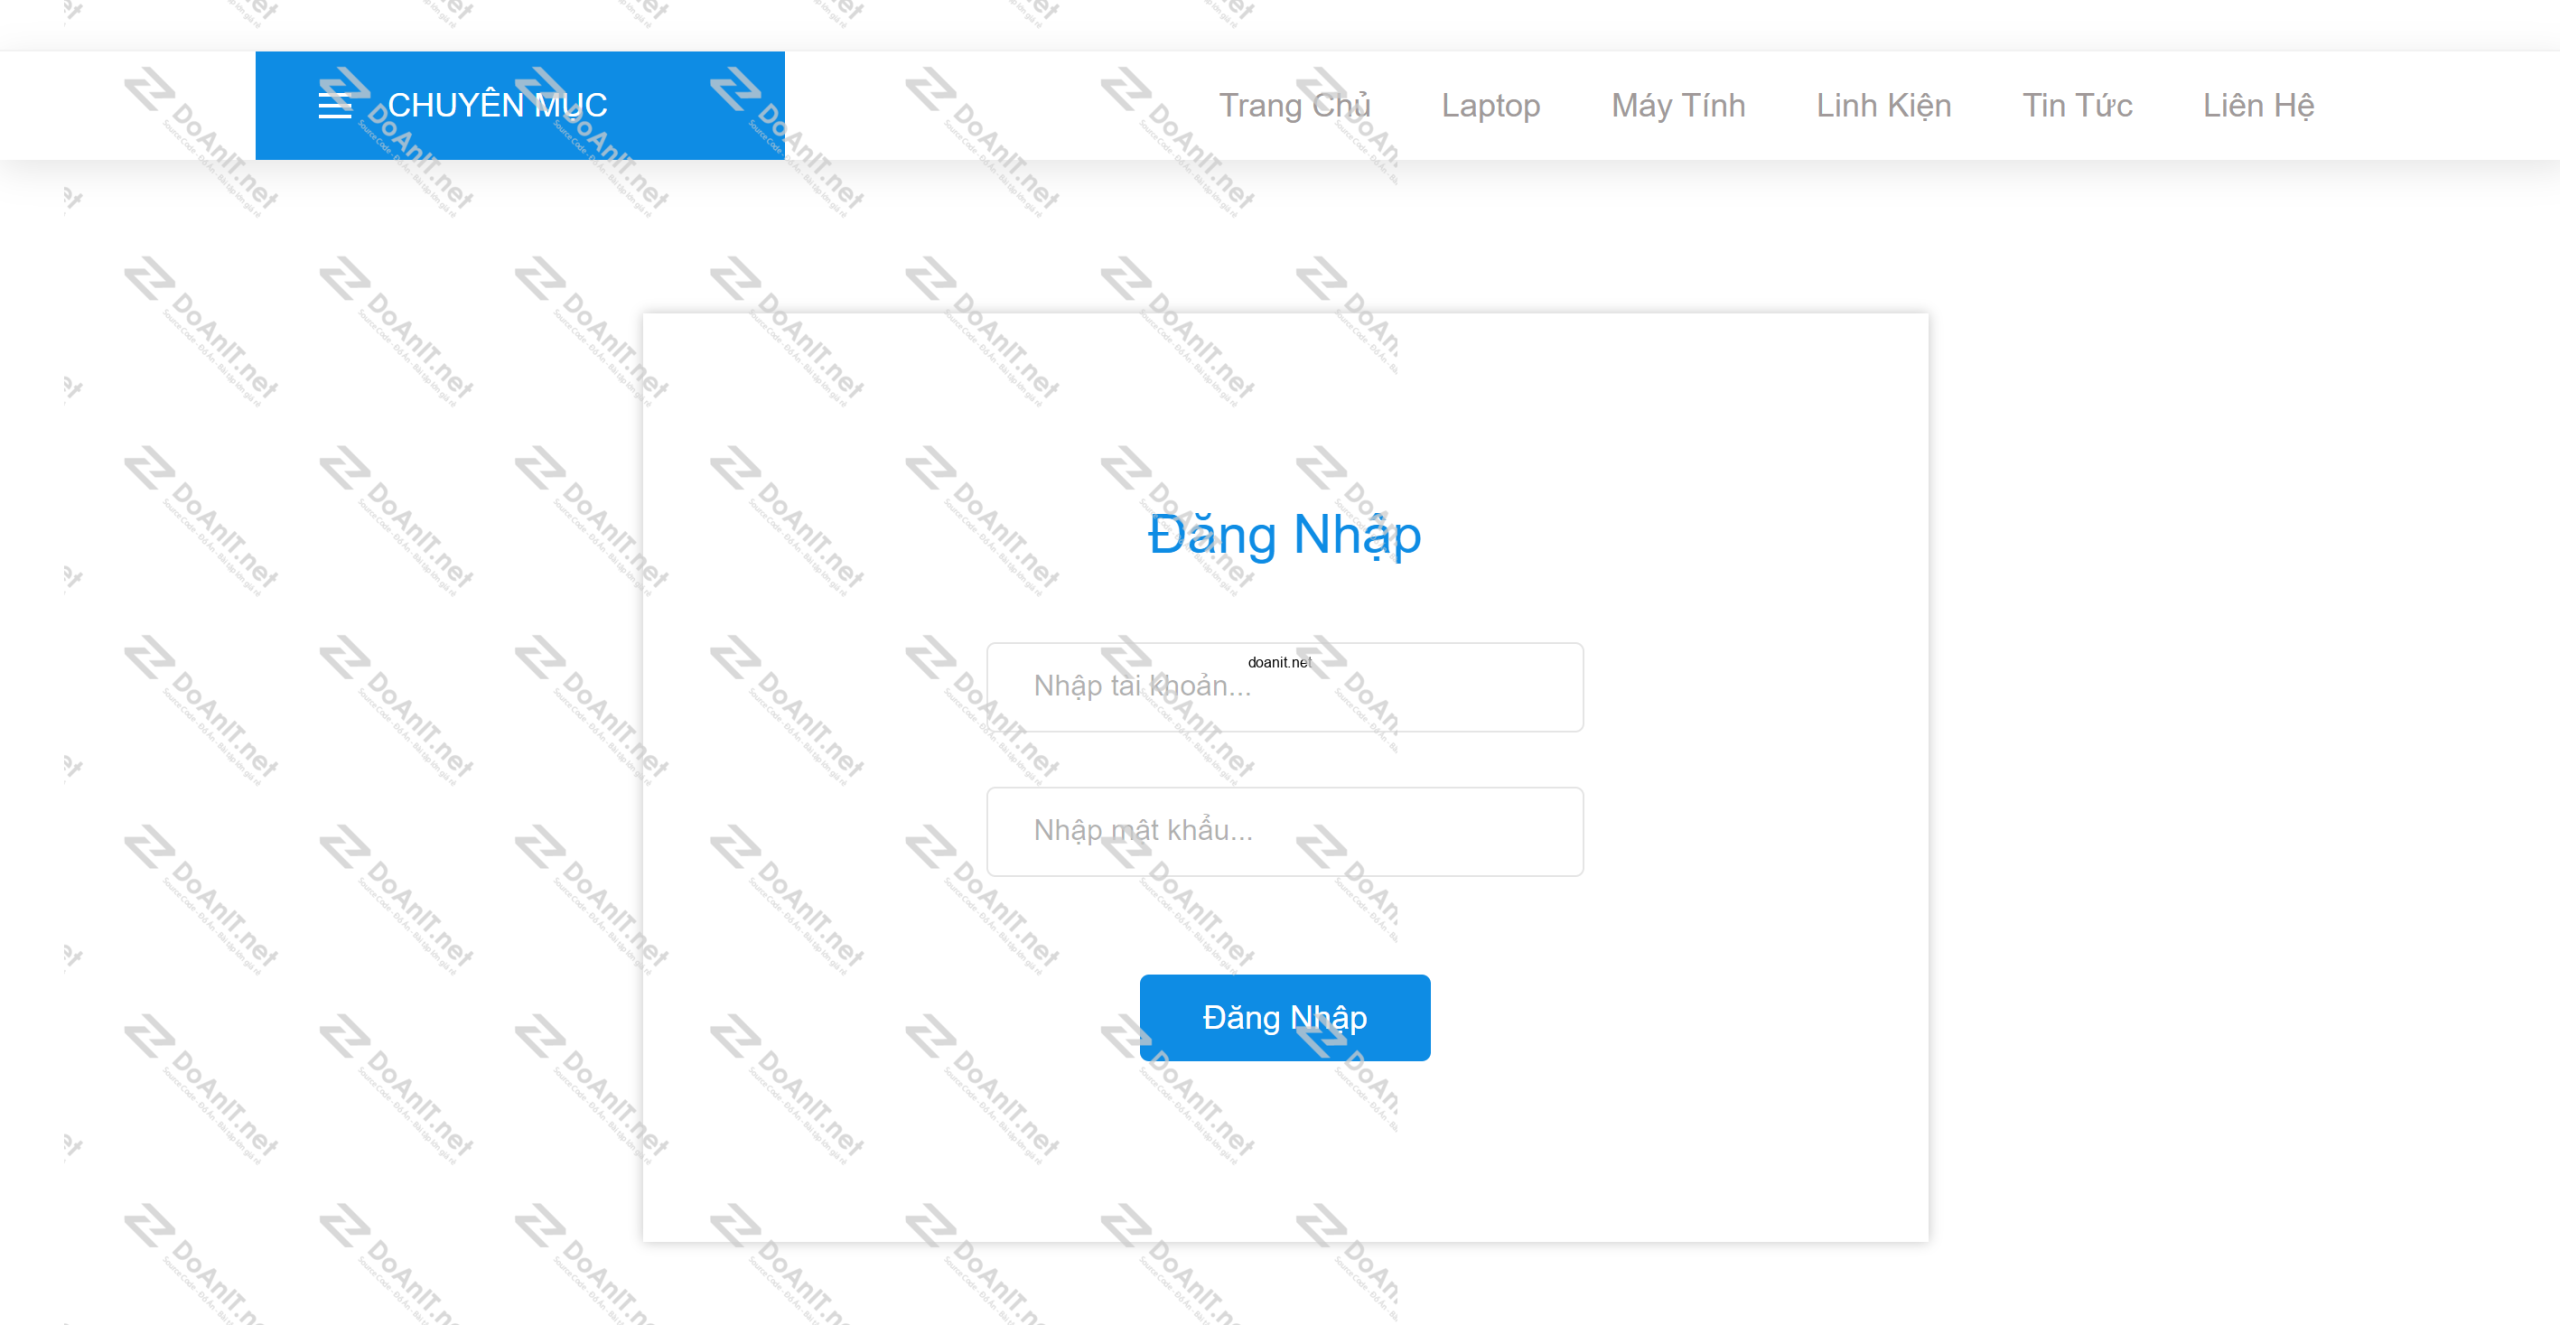
Task: Open the Laptop menu item
Action: coord(1490,105)
